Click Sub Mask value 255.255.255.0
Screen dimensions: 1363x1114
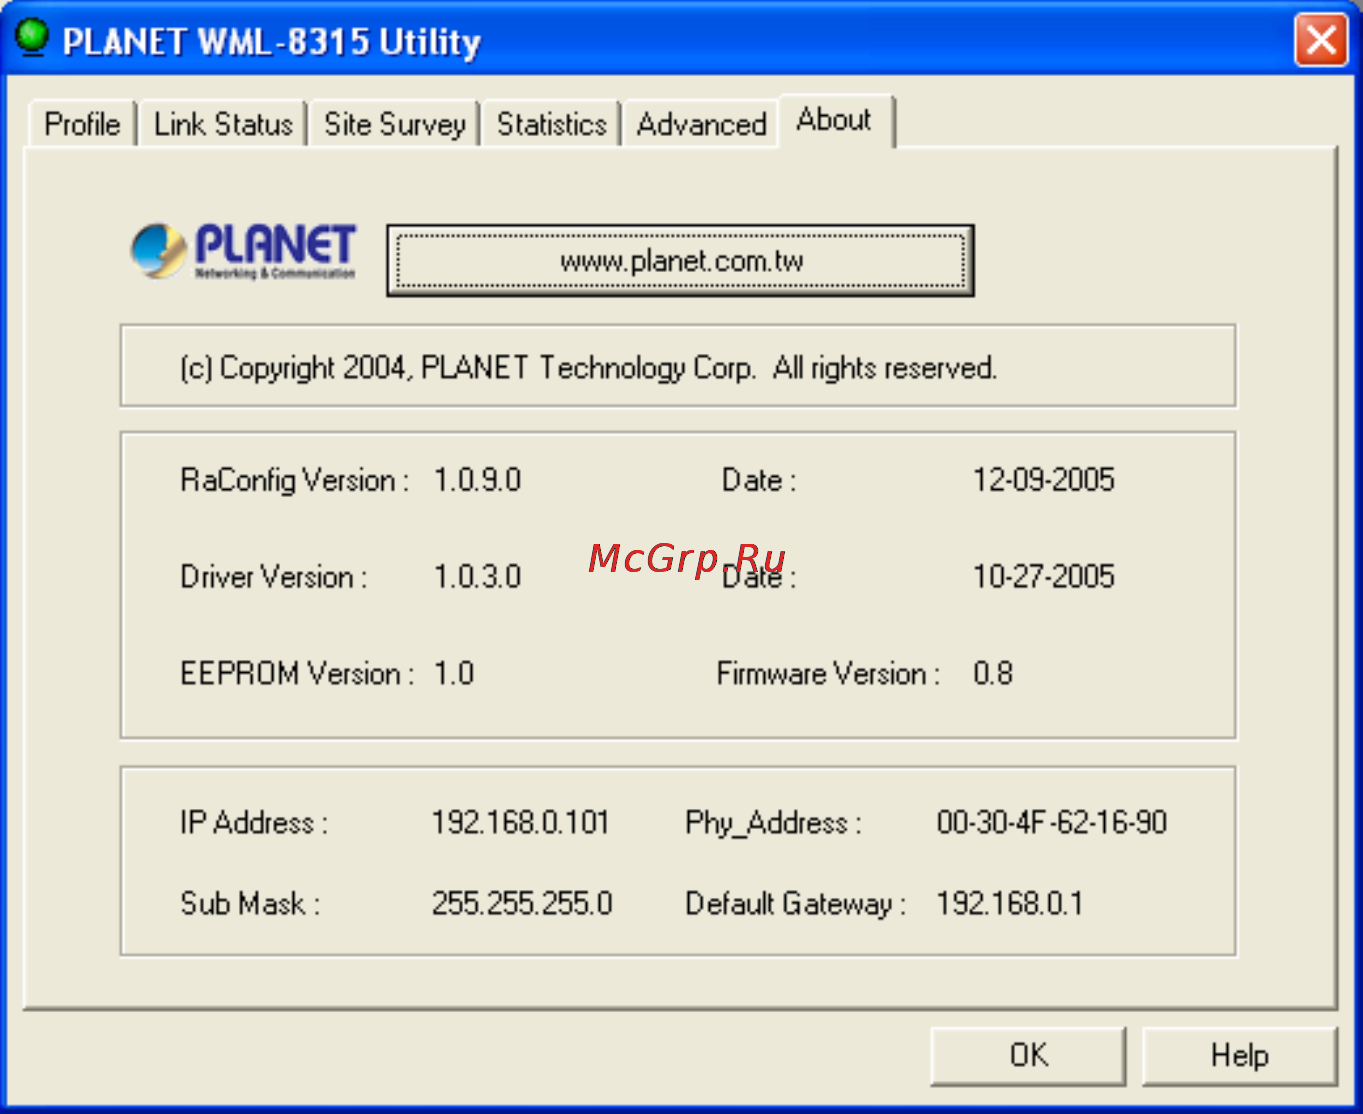521,904
